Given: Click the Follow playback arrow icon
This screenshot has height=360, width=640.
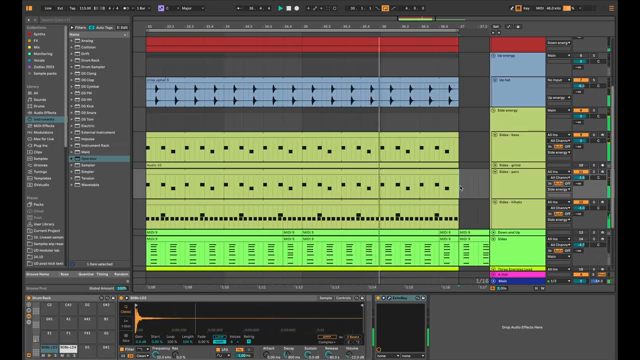Looking at the screenshot, I should click(x=239, y=8).
